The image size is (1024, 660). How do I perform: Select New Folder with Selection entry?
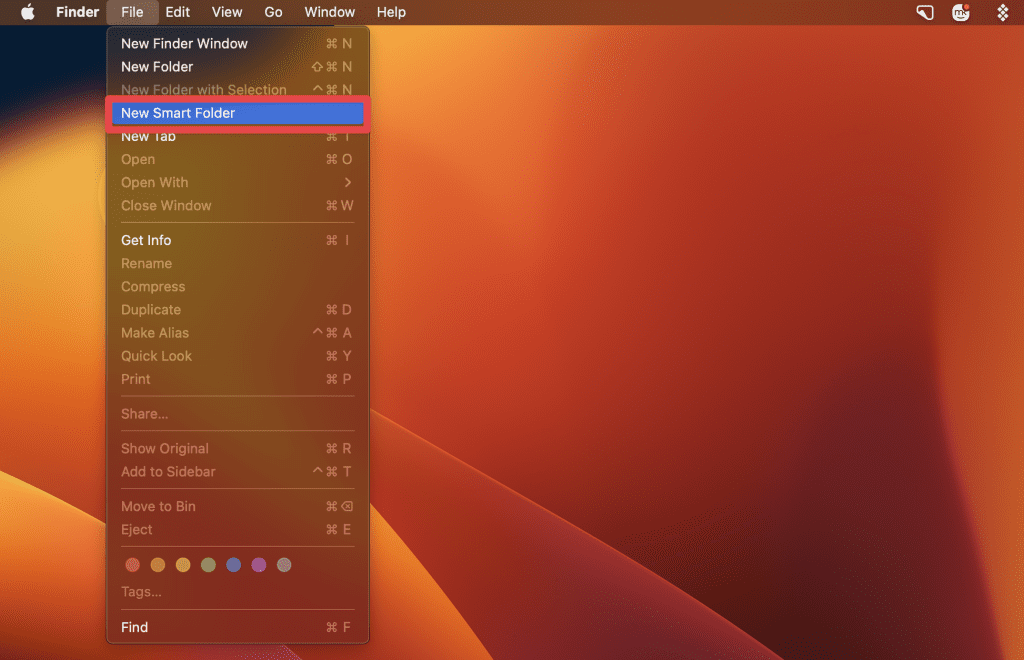coord(237,89)
